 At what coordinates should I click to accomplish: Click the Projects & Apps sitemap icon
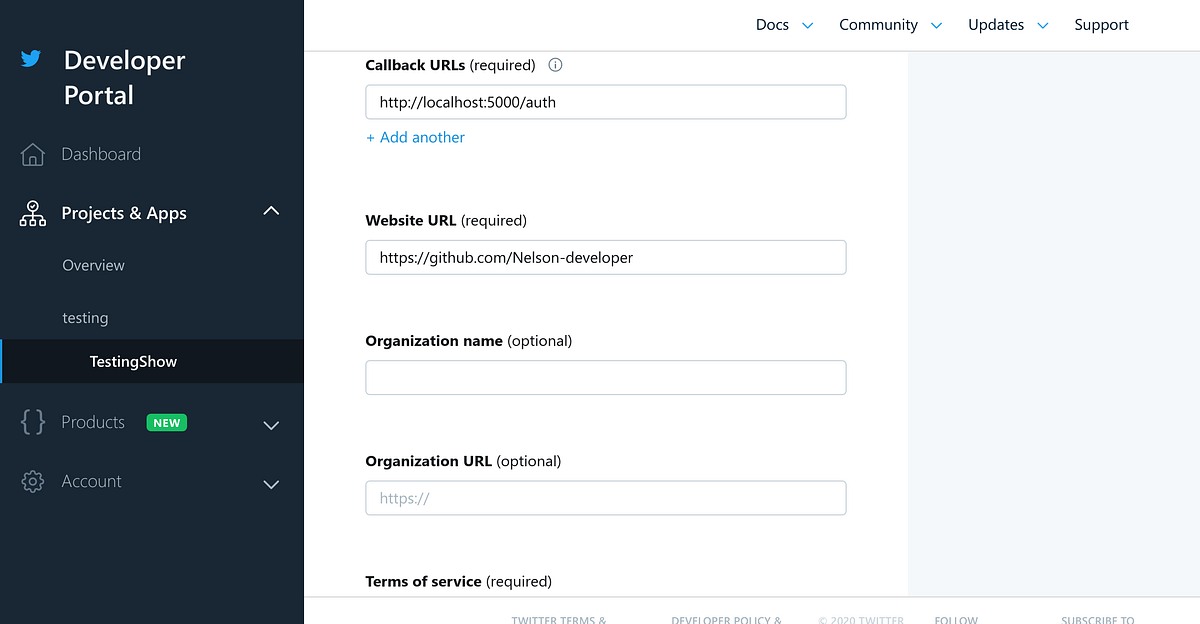31,213
